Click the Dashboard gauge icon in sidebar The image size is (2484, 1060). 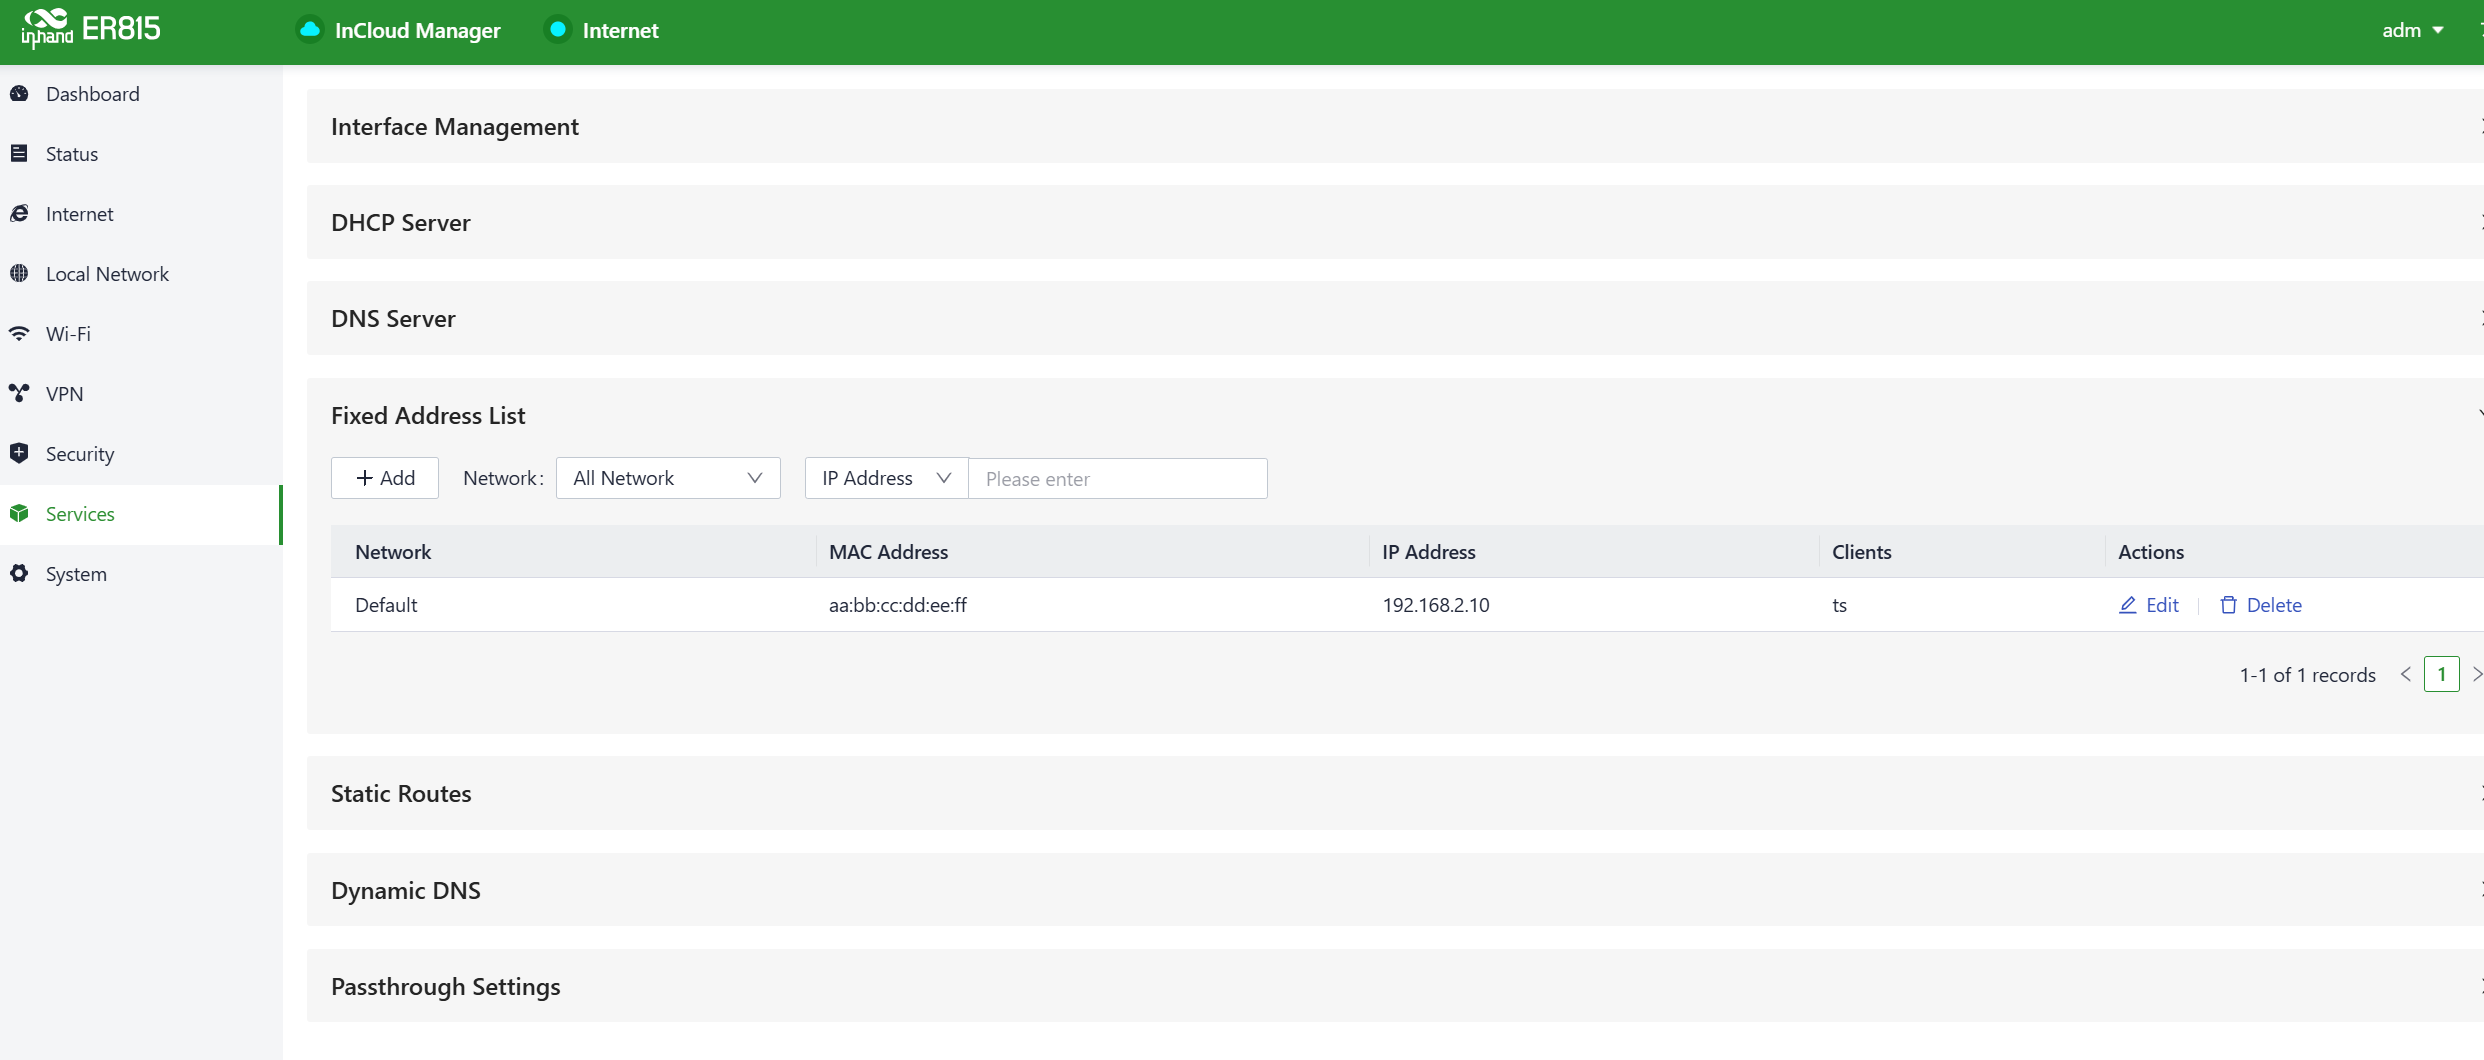(19, 94)
